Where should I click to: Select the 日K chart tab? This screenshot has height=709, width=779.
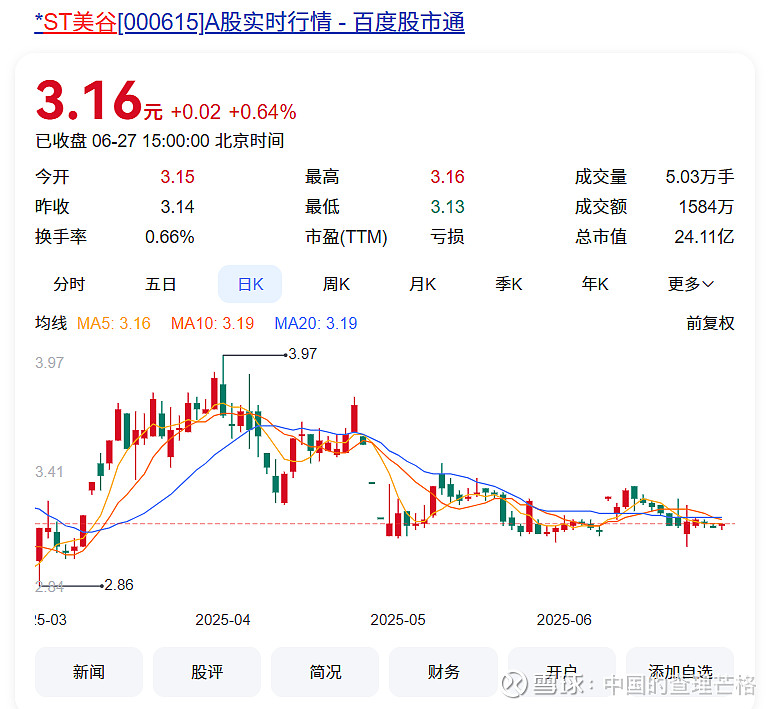(250, 284)
